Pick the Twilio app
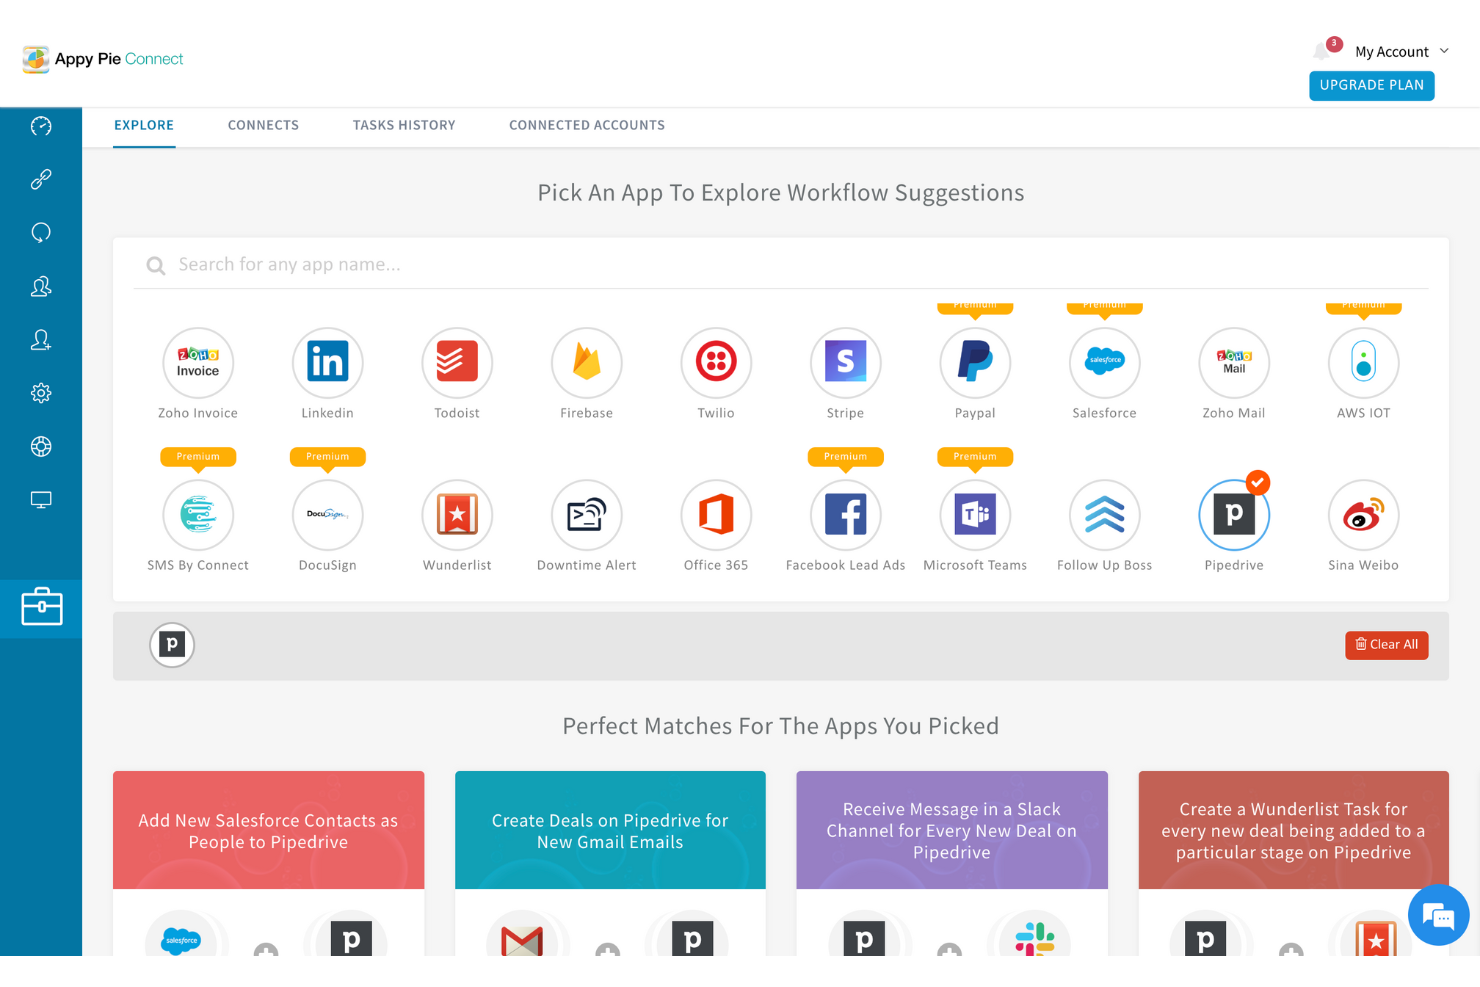This screenshot has height=987, width=1480. [716, 363]
